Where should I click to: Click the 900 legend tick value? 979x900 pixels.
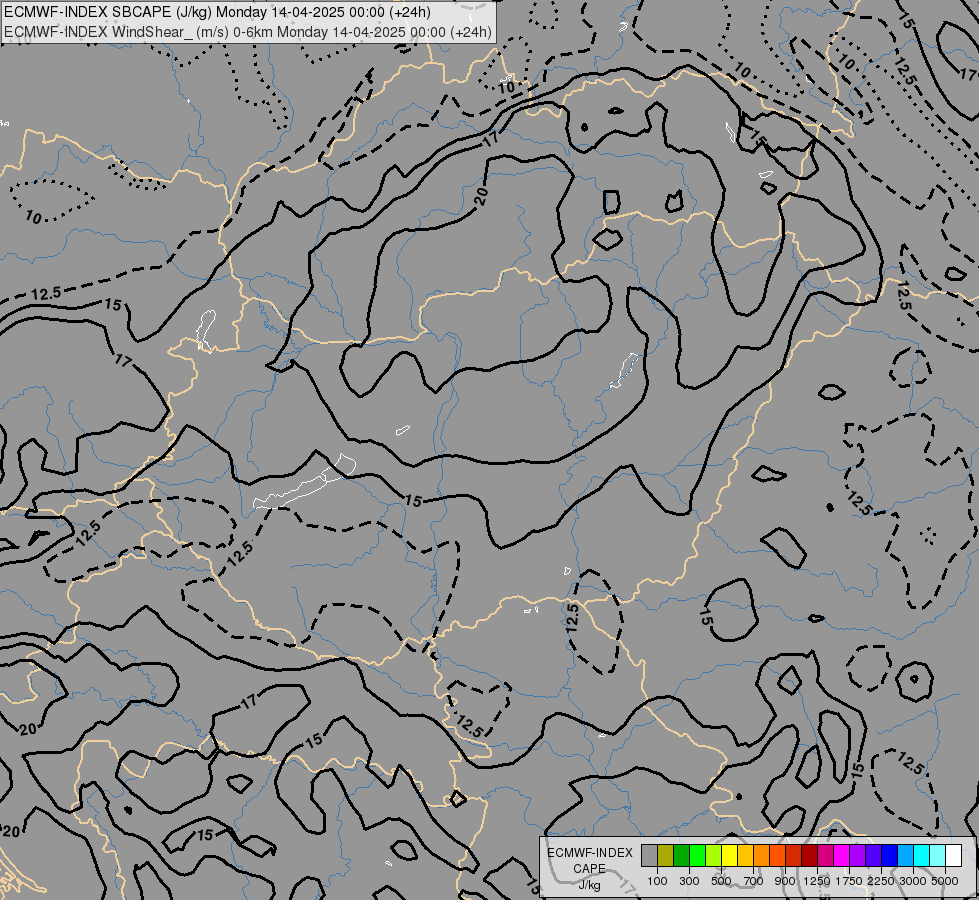tap(785, 881)
